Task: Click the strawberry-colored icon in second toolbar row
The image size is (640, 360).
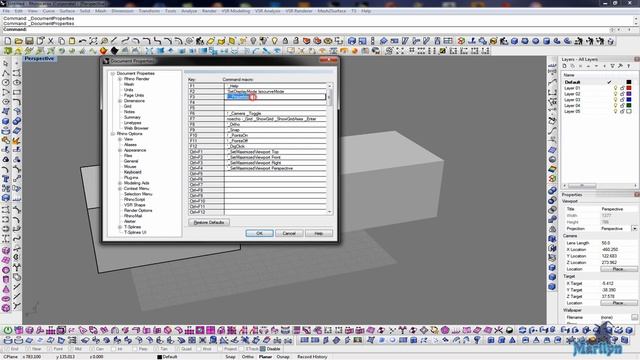Action: (x=103, y=51)
